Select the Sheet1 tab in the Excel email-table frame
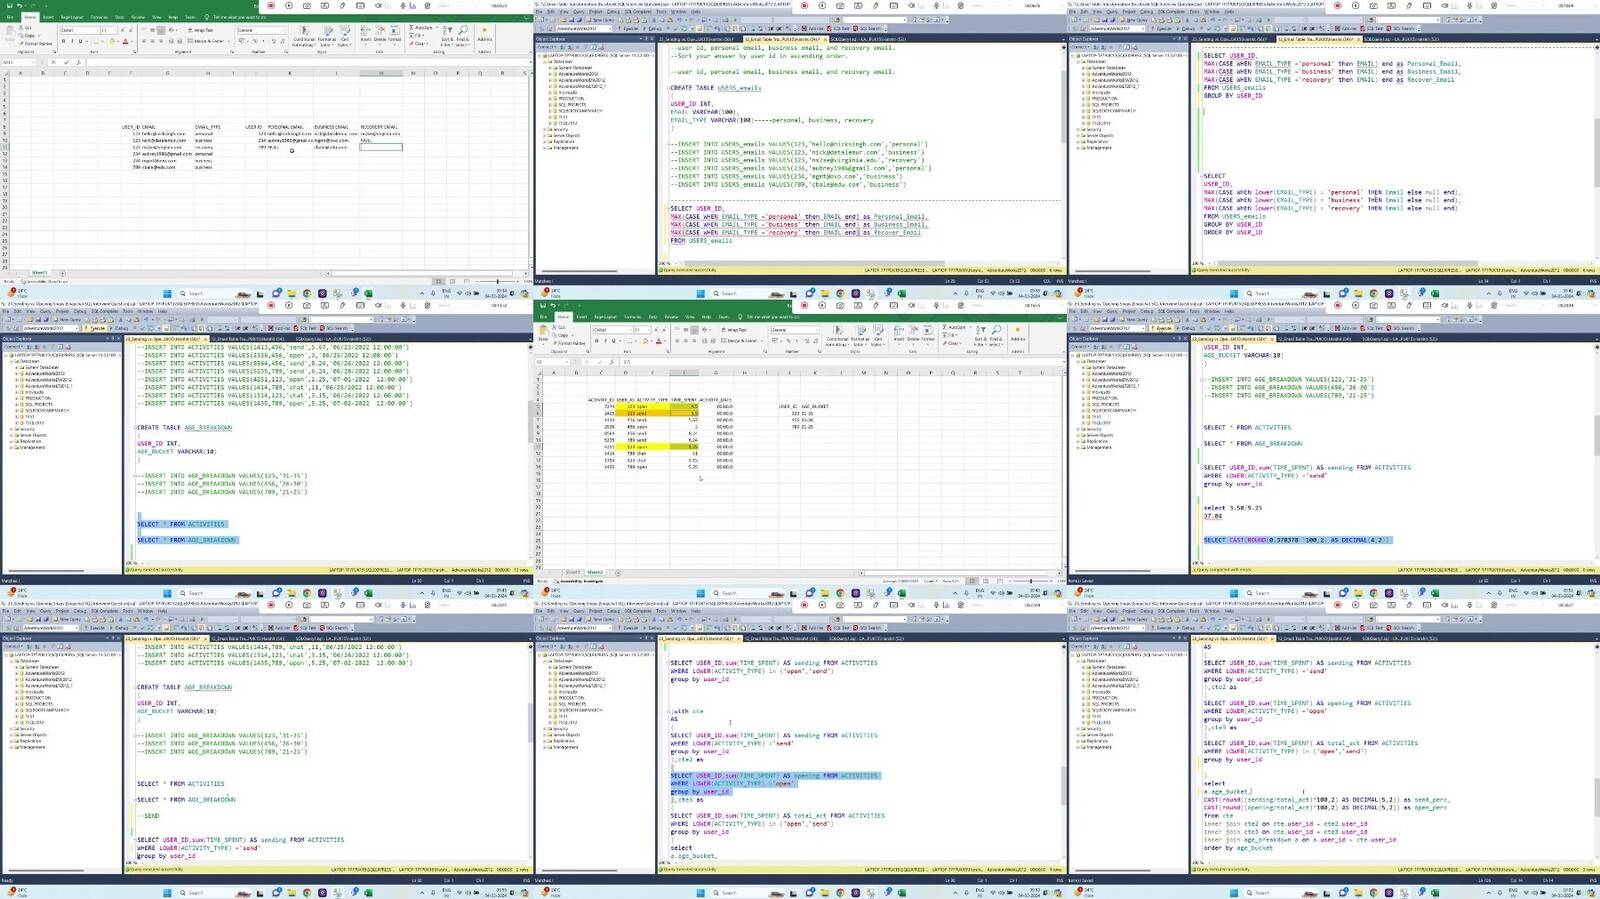Viewport: 1600px width, 899px height. point(39,272)
